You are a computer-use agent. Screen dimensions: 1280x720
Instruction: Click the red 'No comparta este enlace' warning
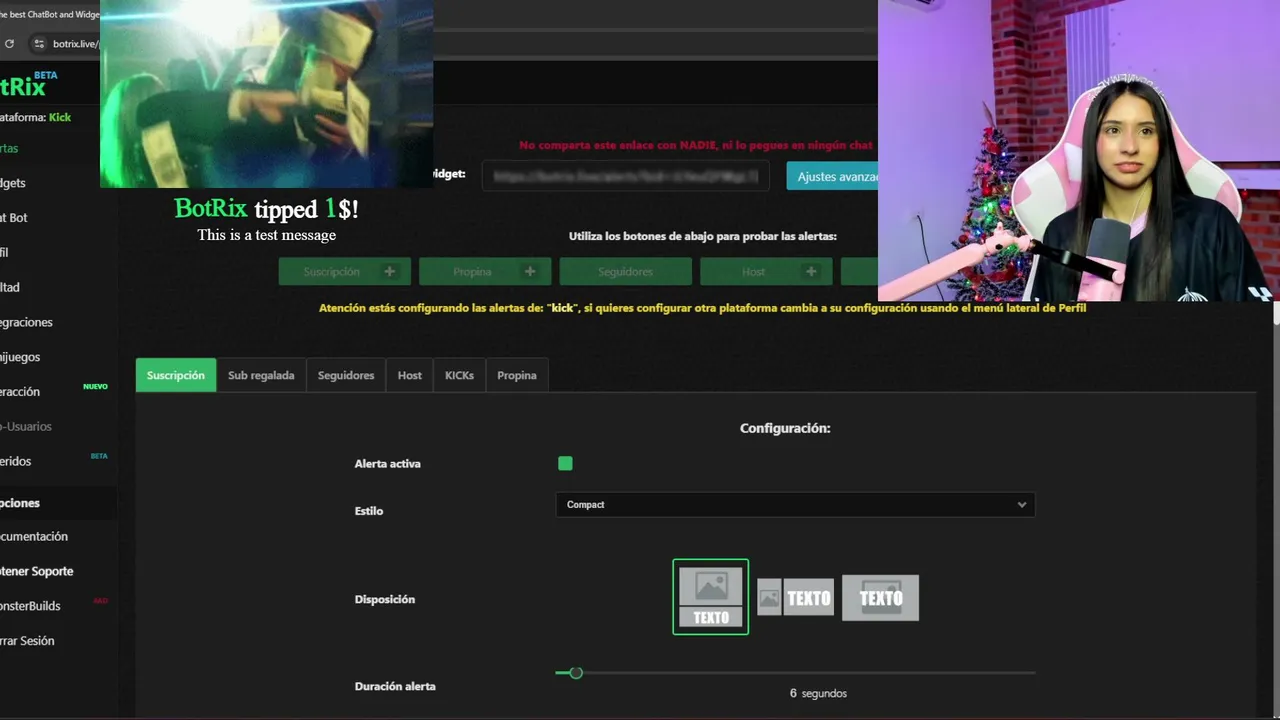point(696,145)
